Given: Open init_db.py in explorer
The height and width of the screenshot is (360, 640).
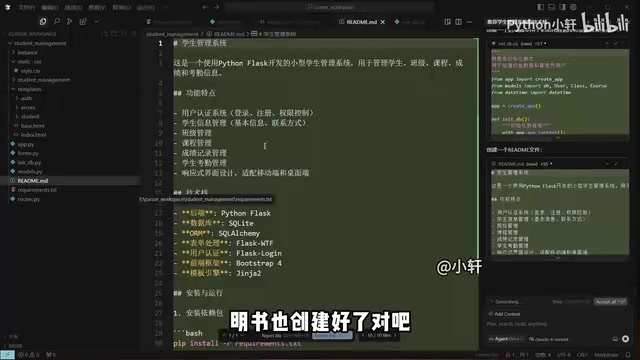Looking at the screenshot, I should 29,162.
